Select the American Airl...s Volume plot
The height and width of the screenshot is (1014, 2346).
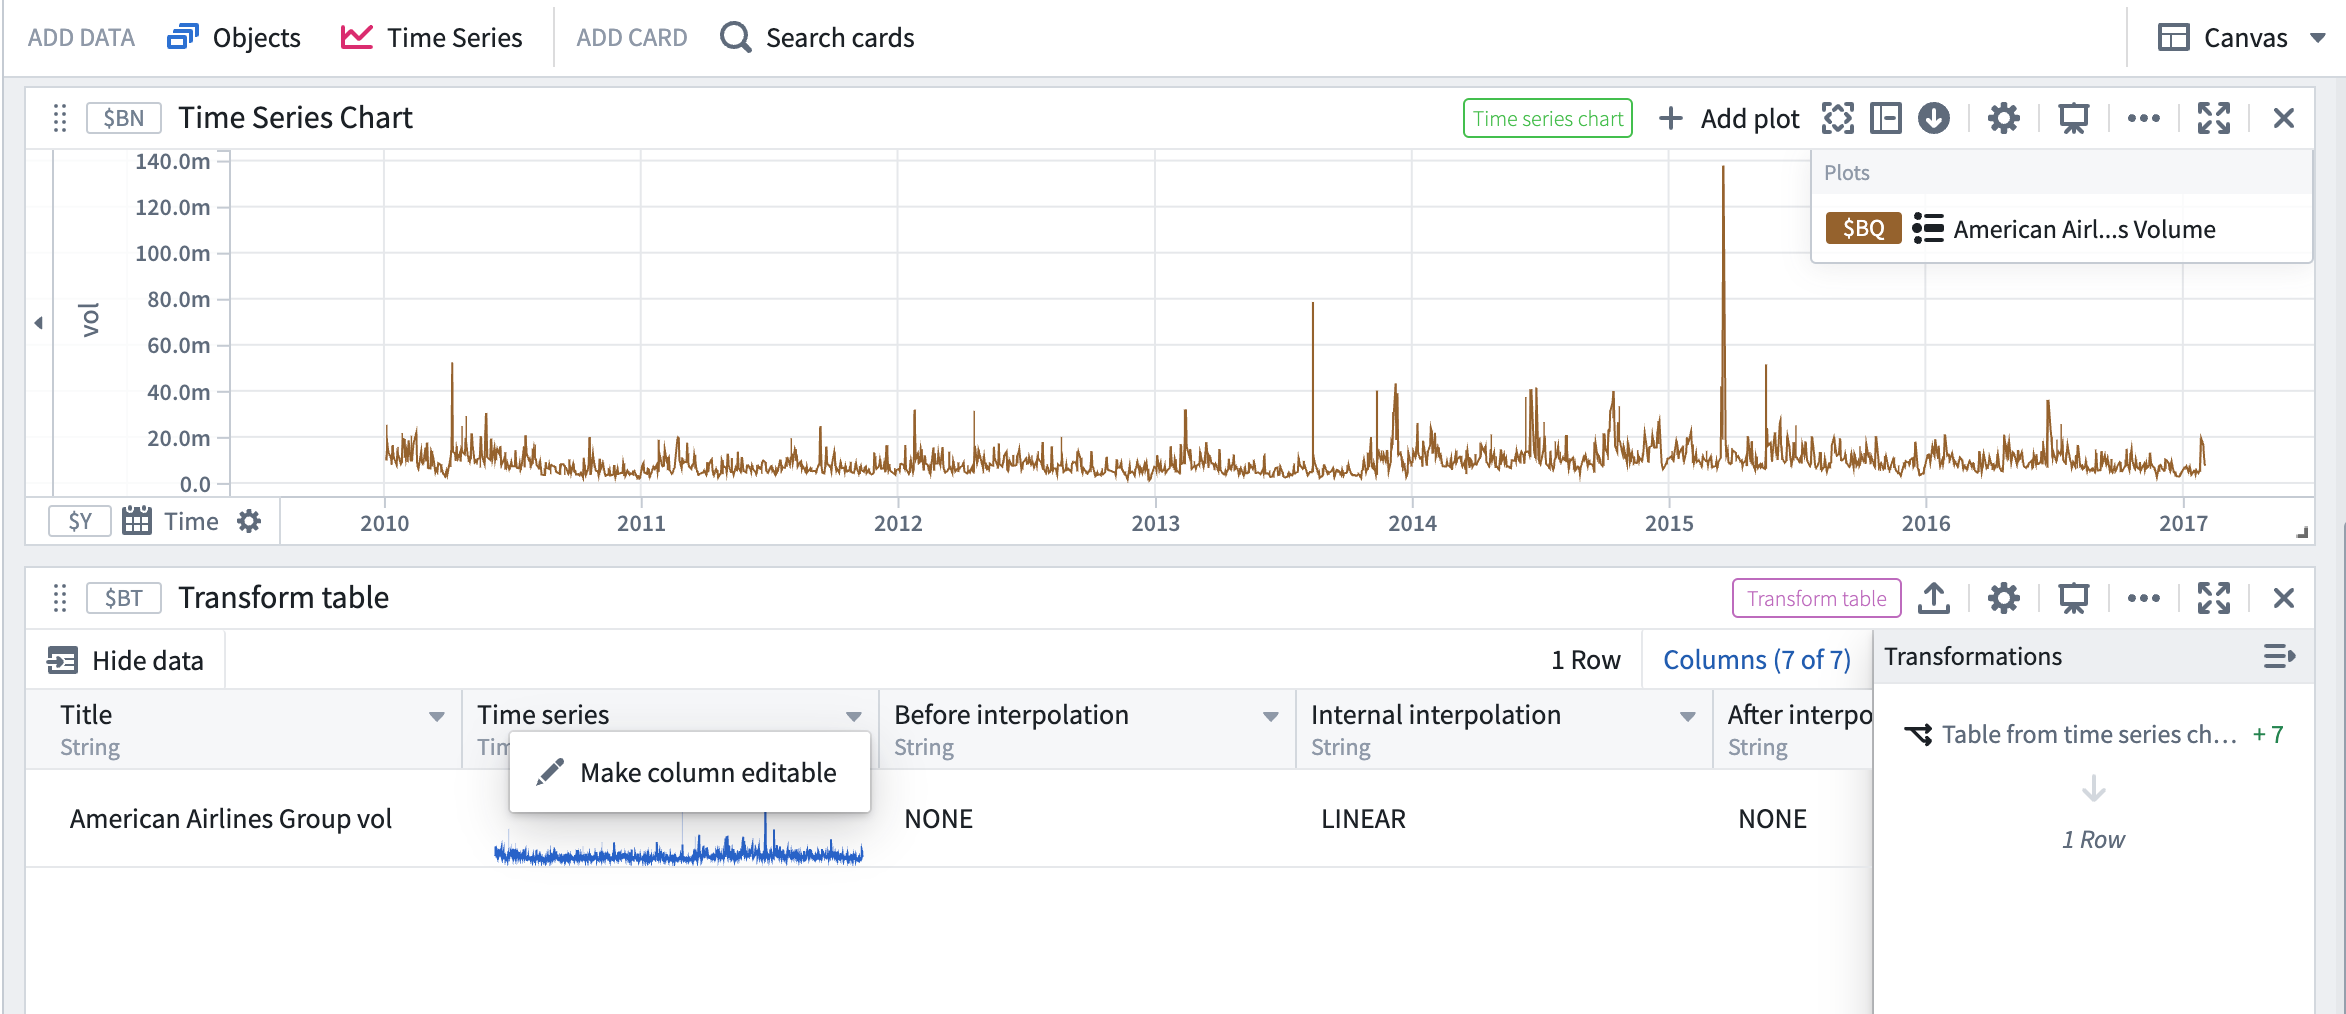[2084, 229]
